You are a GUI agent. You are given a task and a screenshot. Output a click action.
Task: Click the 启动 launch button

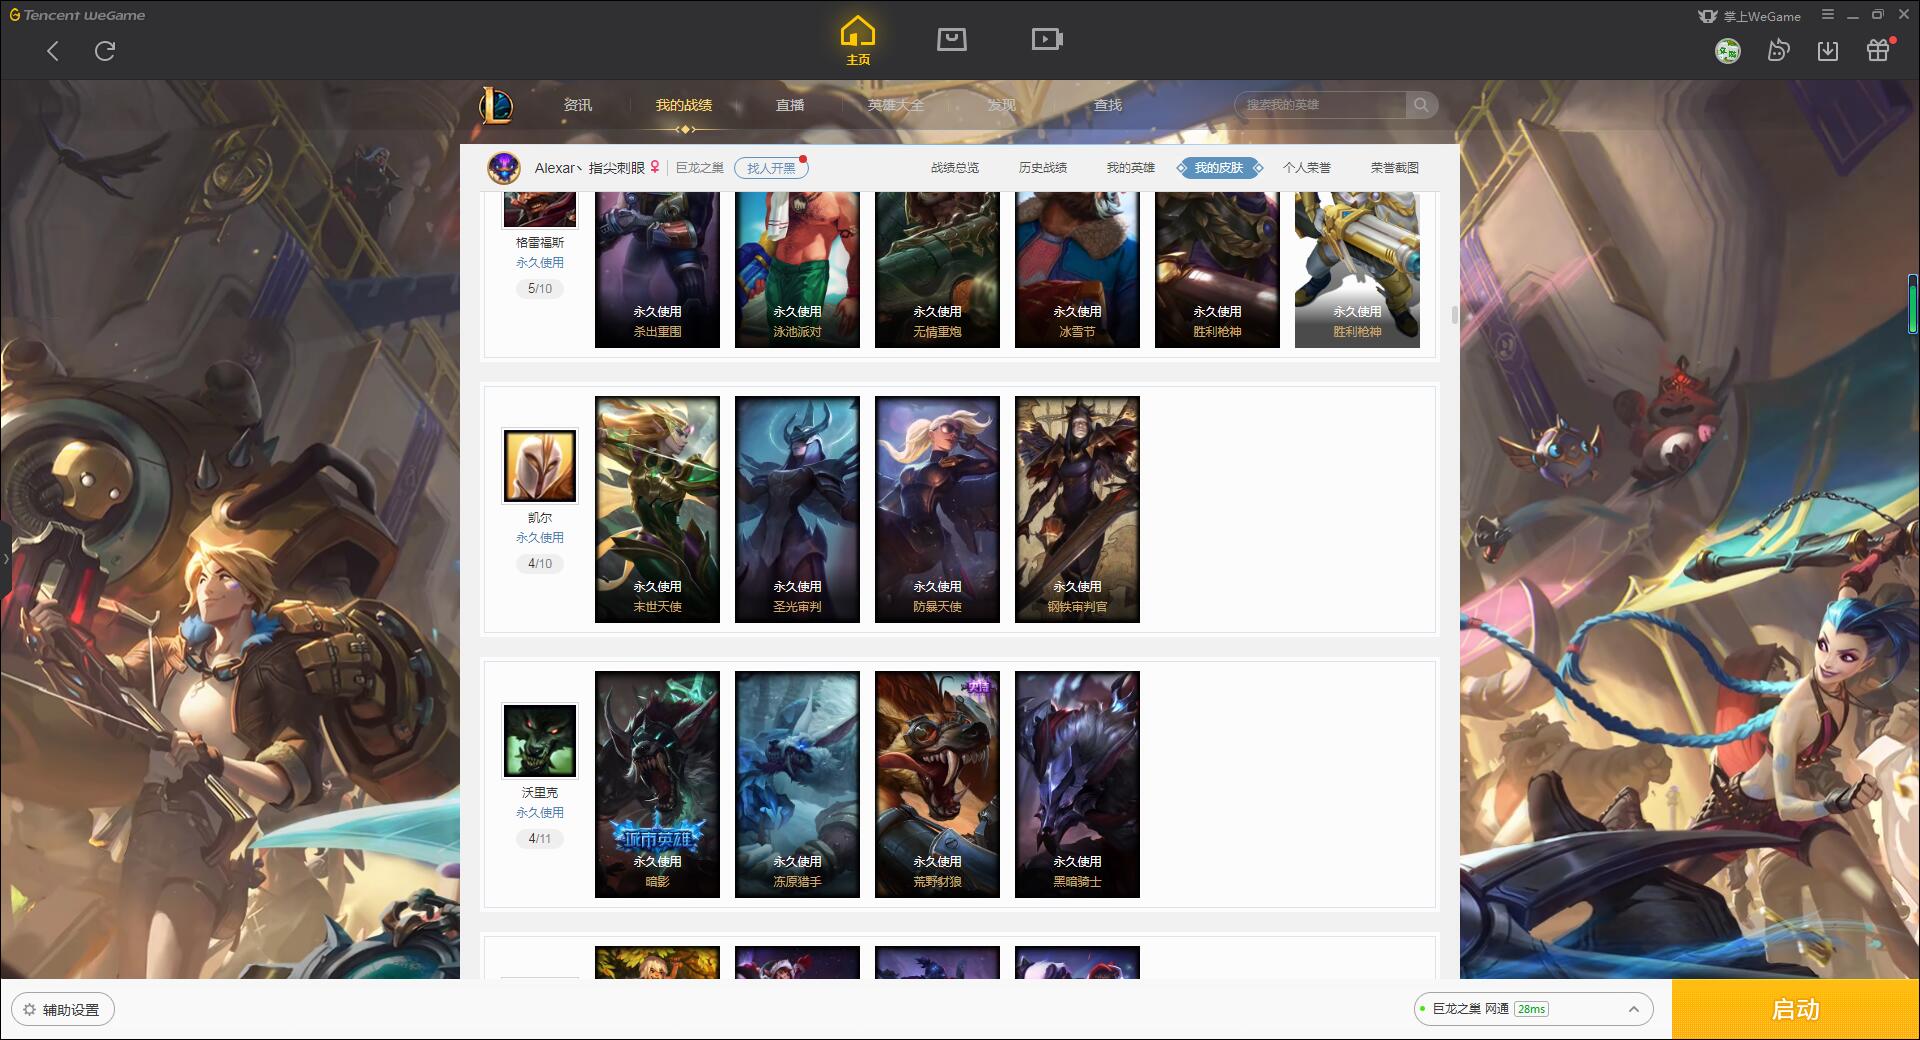coord(1796,1010)
